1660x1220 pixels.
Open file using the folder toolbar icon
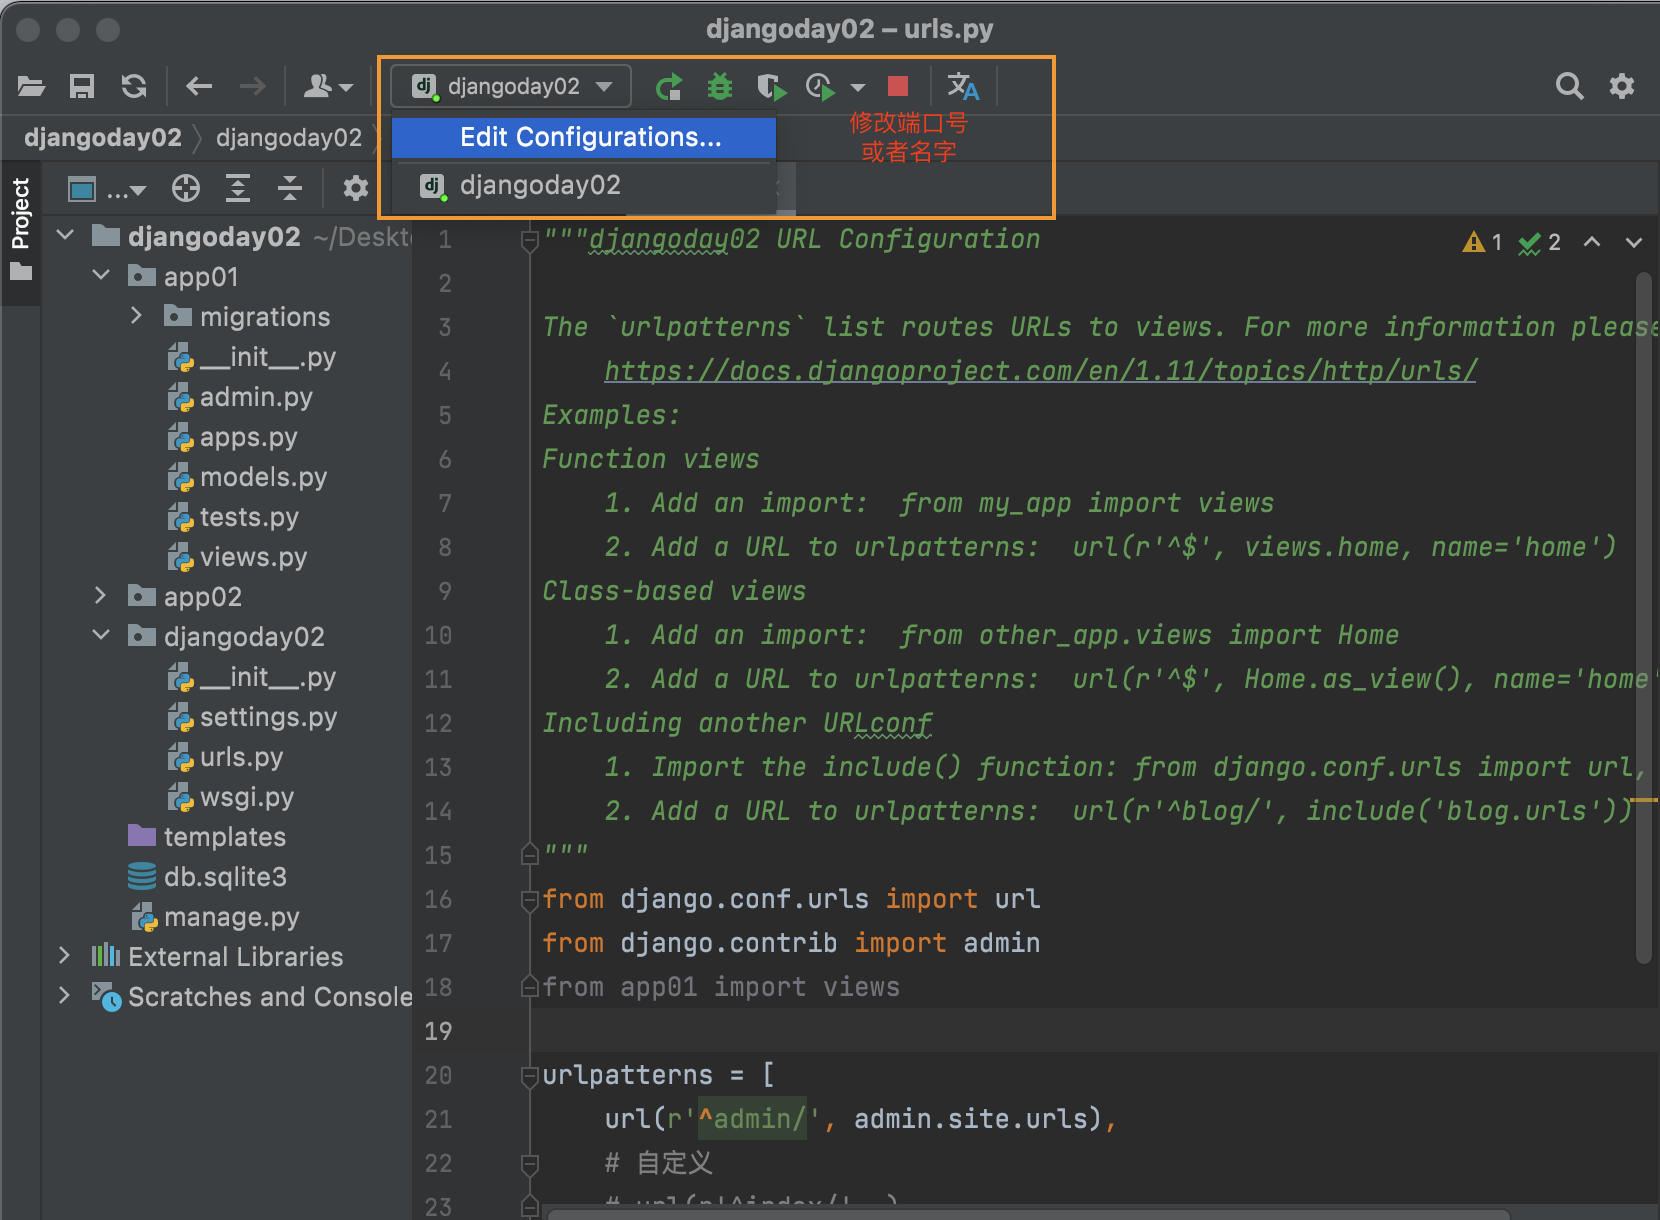pyautogui.click(x=31, y=87)
